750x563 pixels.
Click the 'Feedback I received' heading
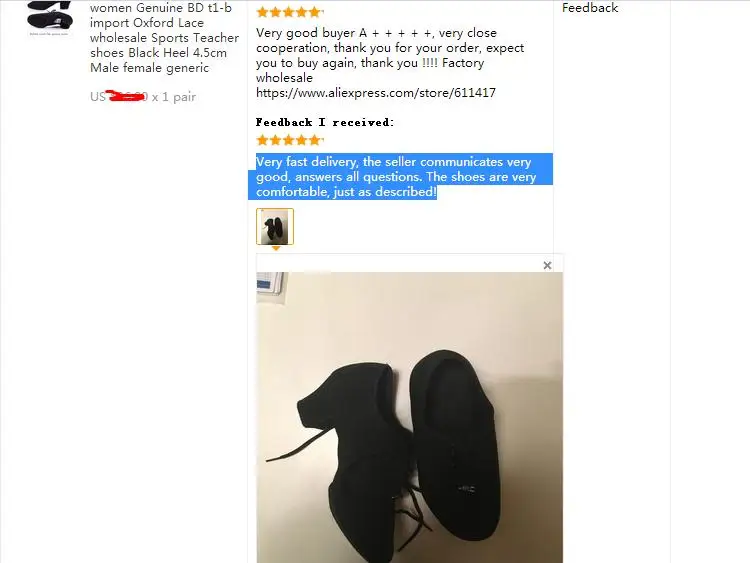[x=325, y=122]
